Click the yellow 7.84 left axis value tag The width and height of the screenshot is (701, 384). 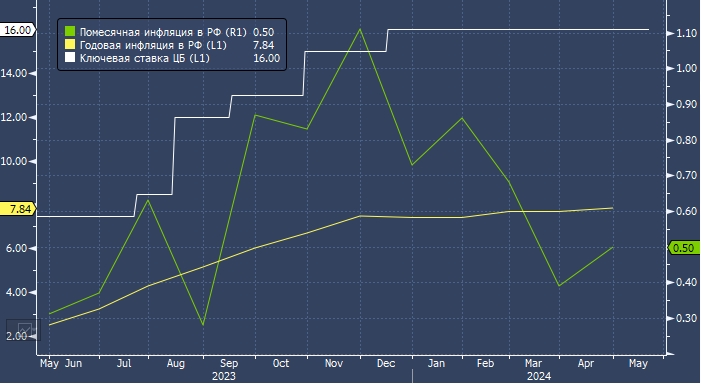17,209
